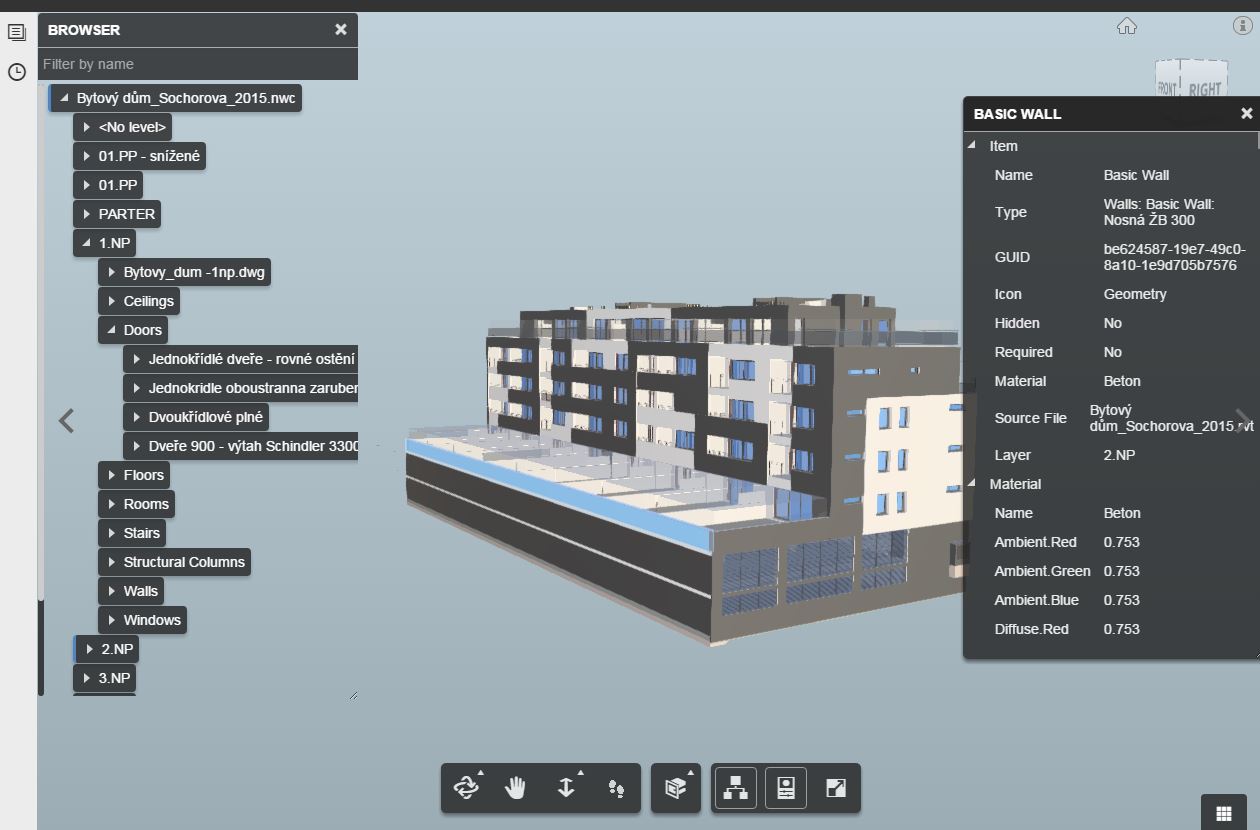Image resolution: width=1260 pixels, height=830 pixels.
Task: Select the Orbit tool
Action: click(466, 788)
